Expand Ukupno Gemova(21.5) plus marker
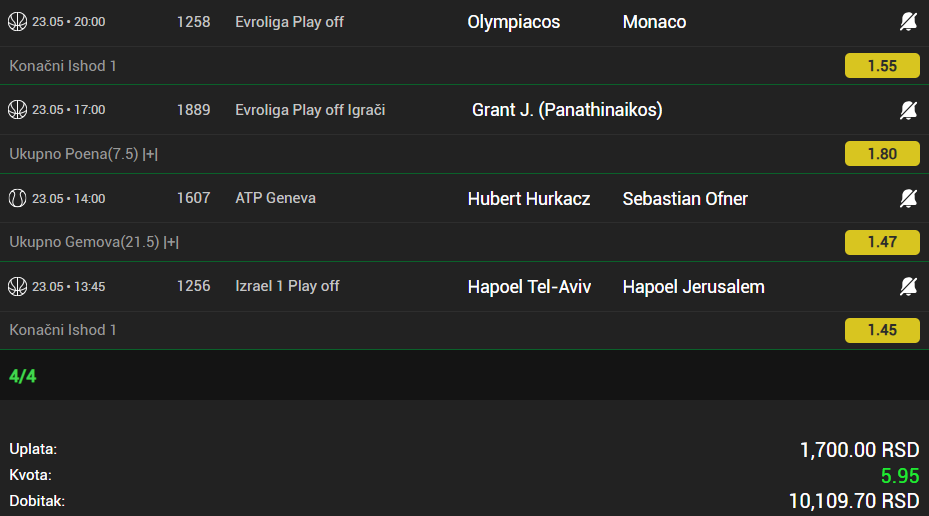Image resolution: width=929 pixels, height=516 pixels. point(171,242)
